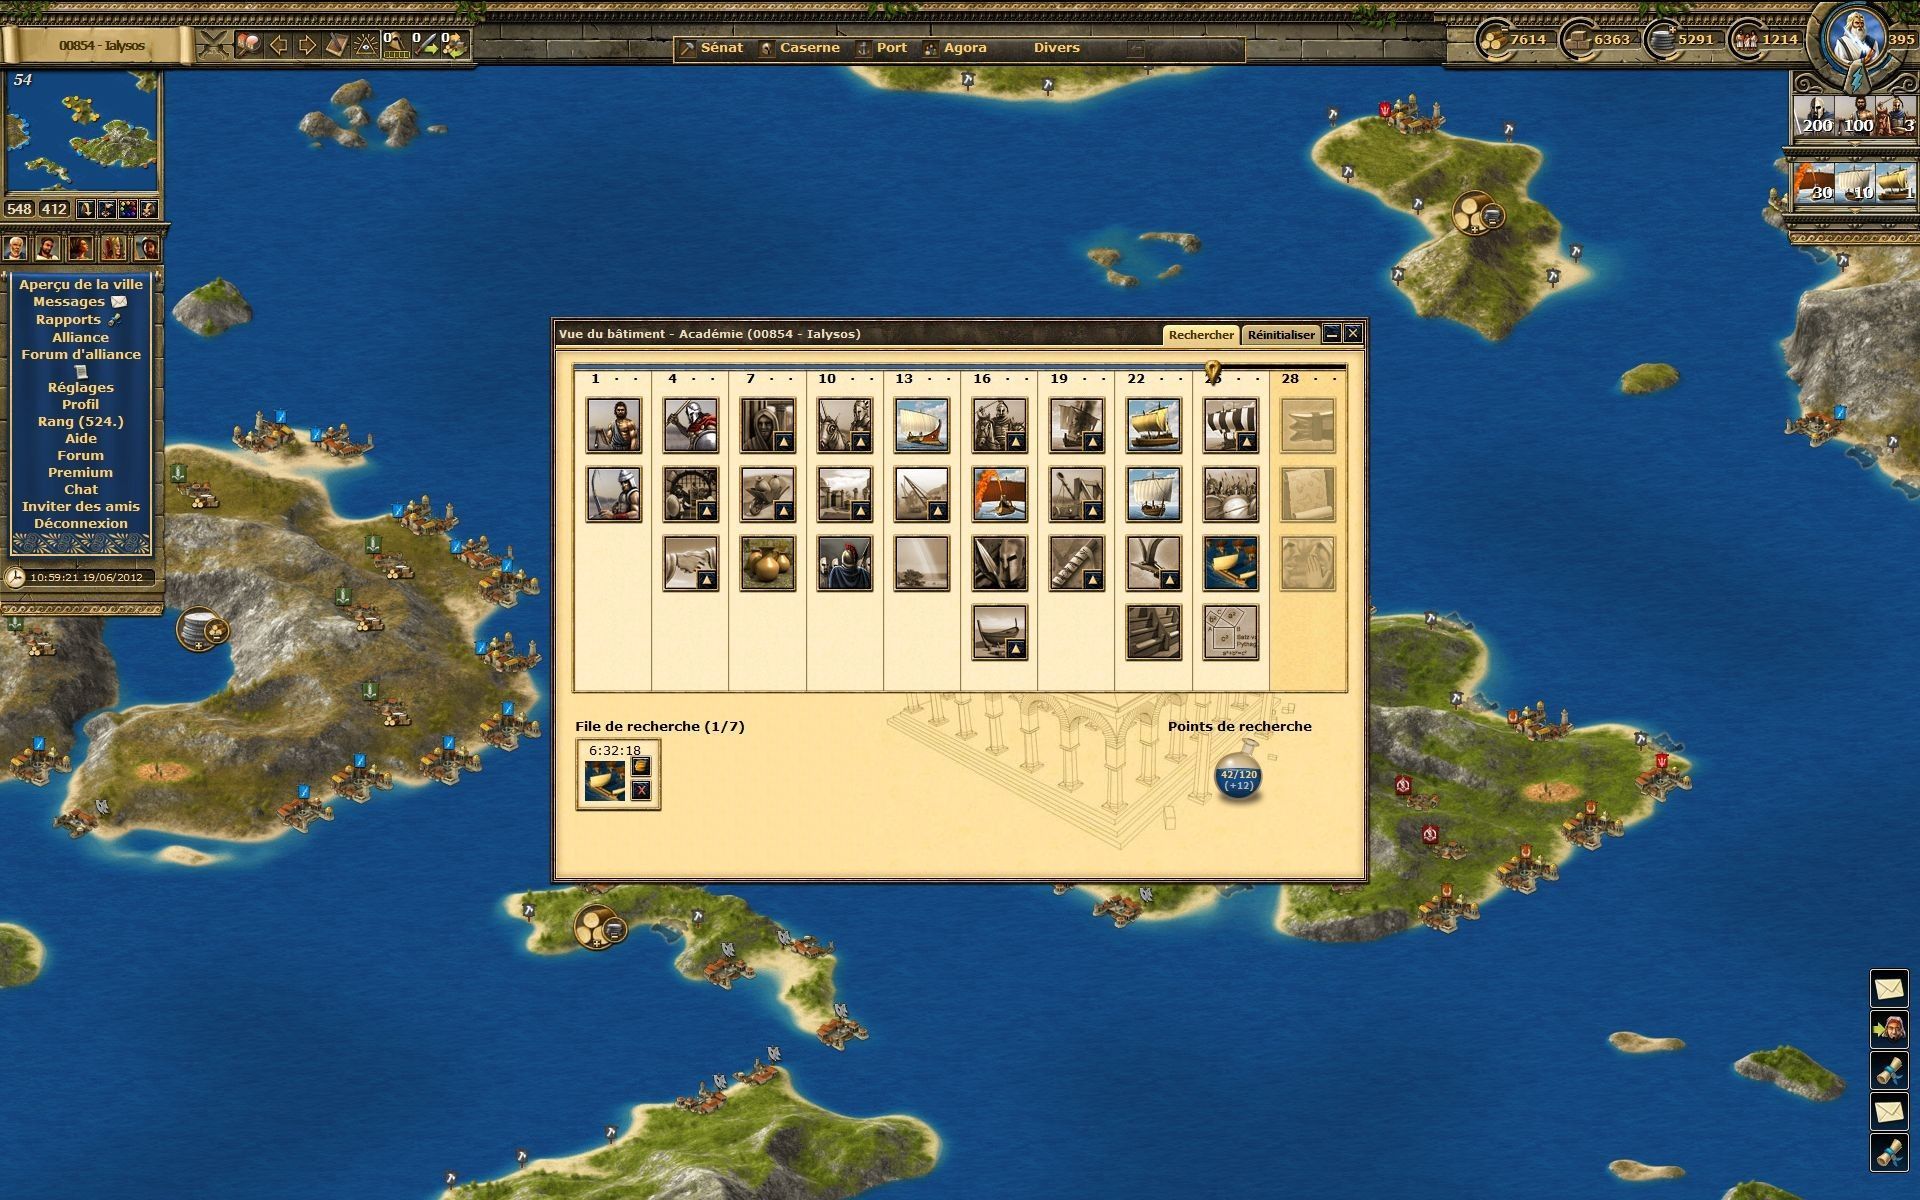Click the Zeus god portrait

1855,38
